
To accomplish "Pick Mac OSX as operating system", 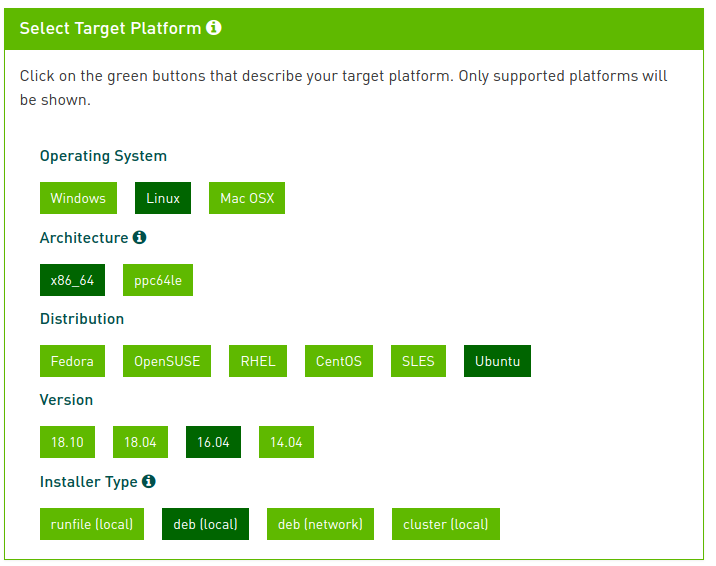I will point(247,198).
